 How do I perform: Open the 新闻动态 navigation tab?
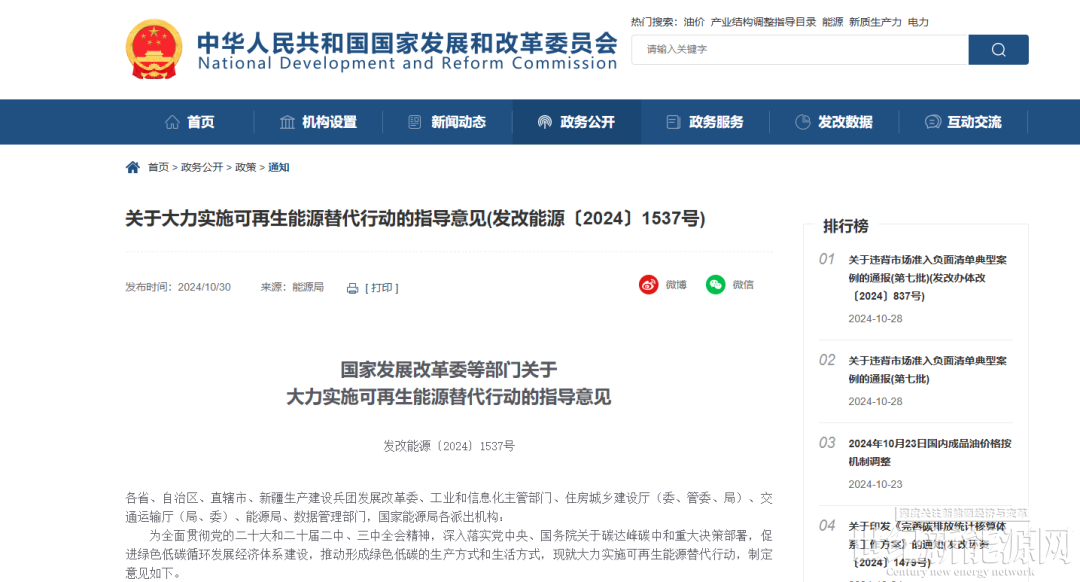click(448, 122)
